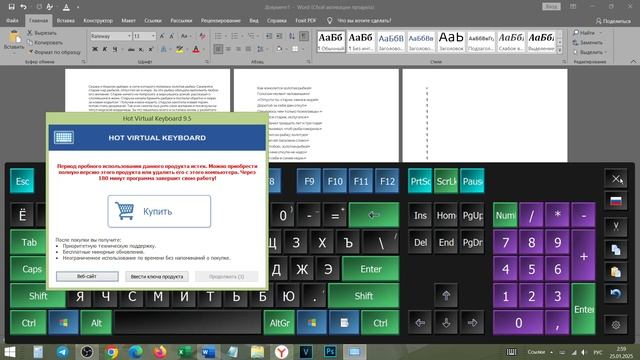640x360 pixels.
Task: Expand the Font group dialog launcher
Action: pyautogui.click(x=207, y=62)
